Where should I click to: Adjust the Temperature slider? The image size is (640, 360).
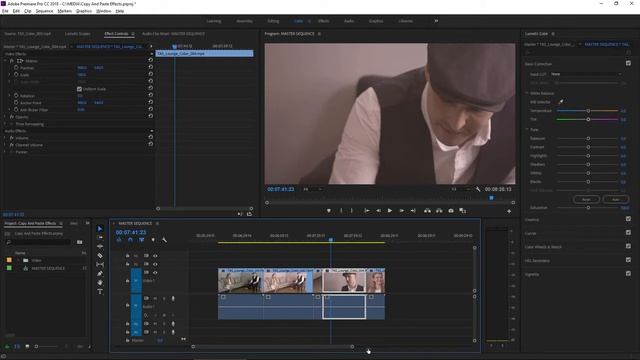[x=588, y=111]
